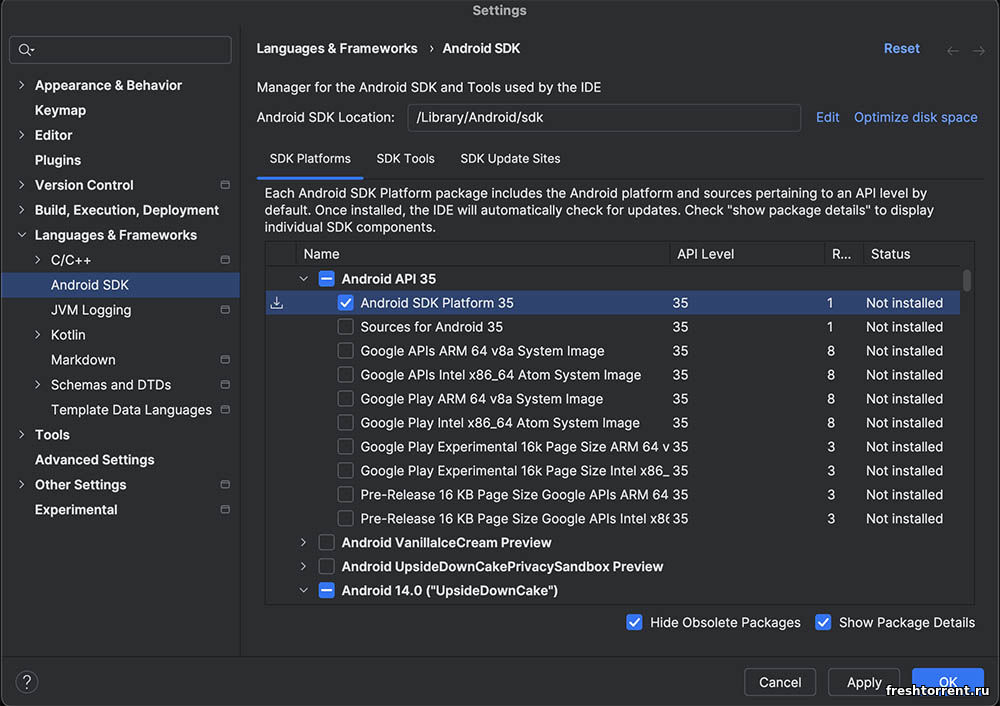Click download icon beside Android SDK Platform 35

coord(277,303)
